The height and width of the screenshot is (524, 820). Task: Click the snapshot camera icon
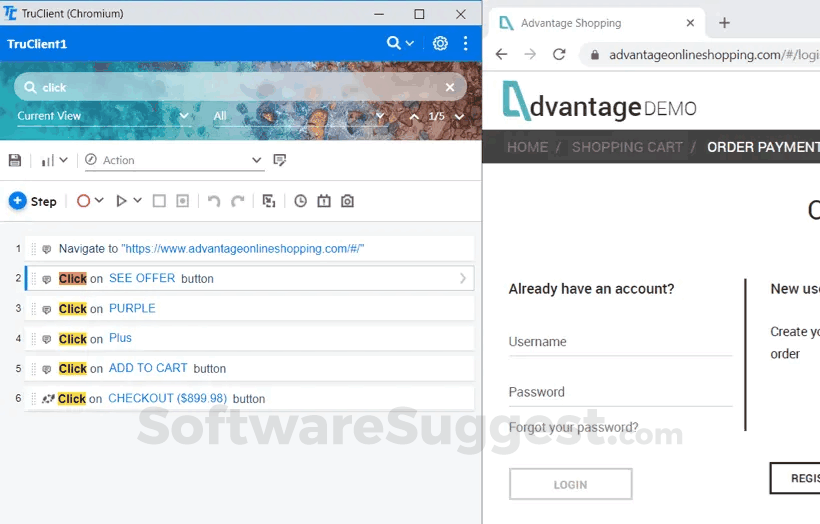pos(347,201)
